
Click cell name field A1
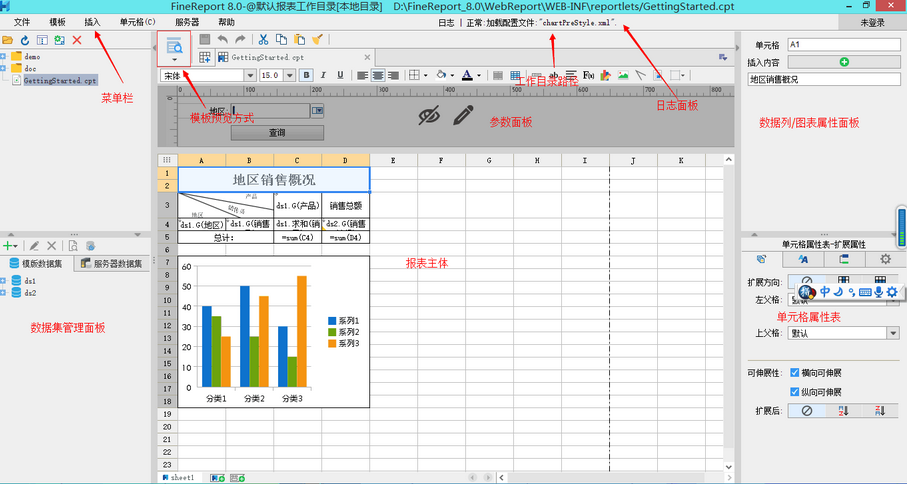click(x=844, y=45)
